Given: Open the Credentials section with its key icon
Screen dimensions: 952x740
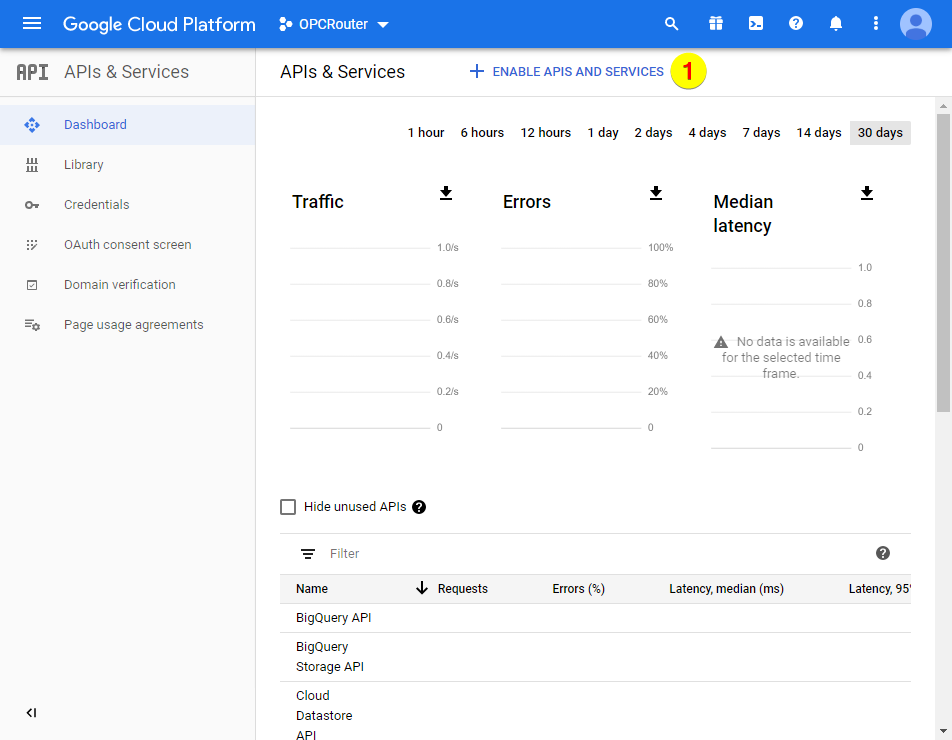Looking at the screenshot, I should click(96, 204).
